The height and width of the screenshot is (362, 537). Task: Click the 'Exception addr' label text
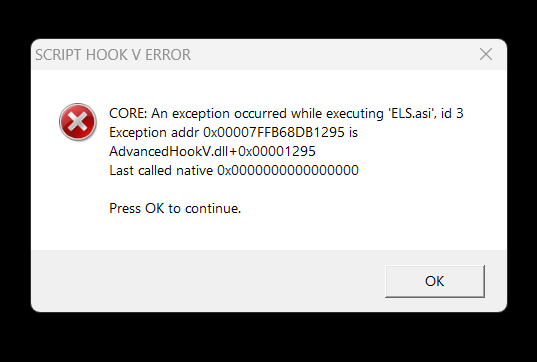(154, 133)
